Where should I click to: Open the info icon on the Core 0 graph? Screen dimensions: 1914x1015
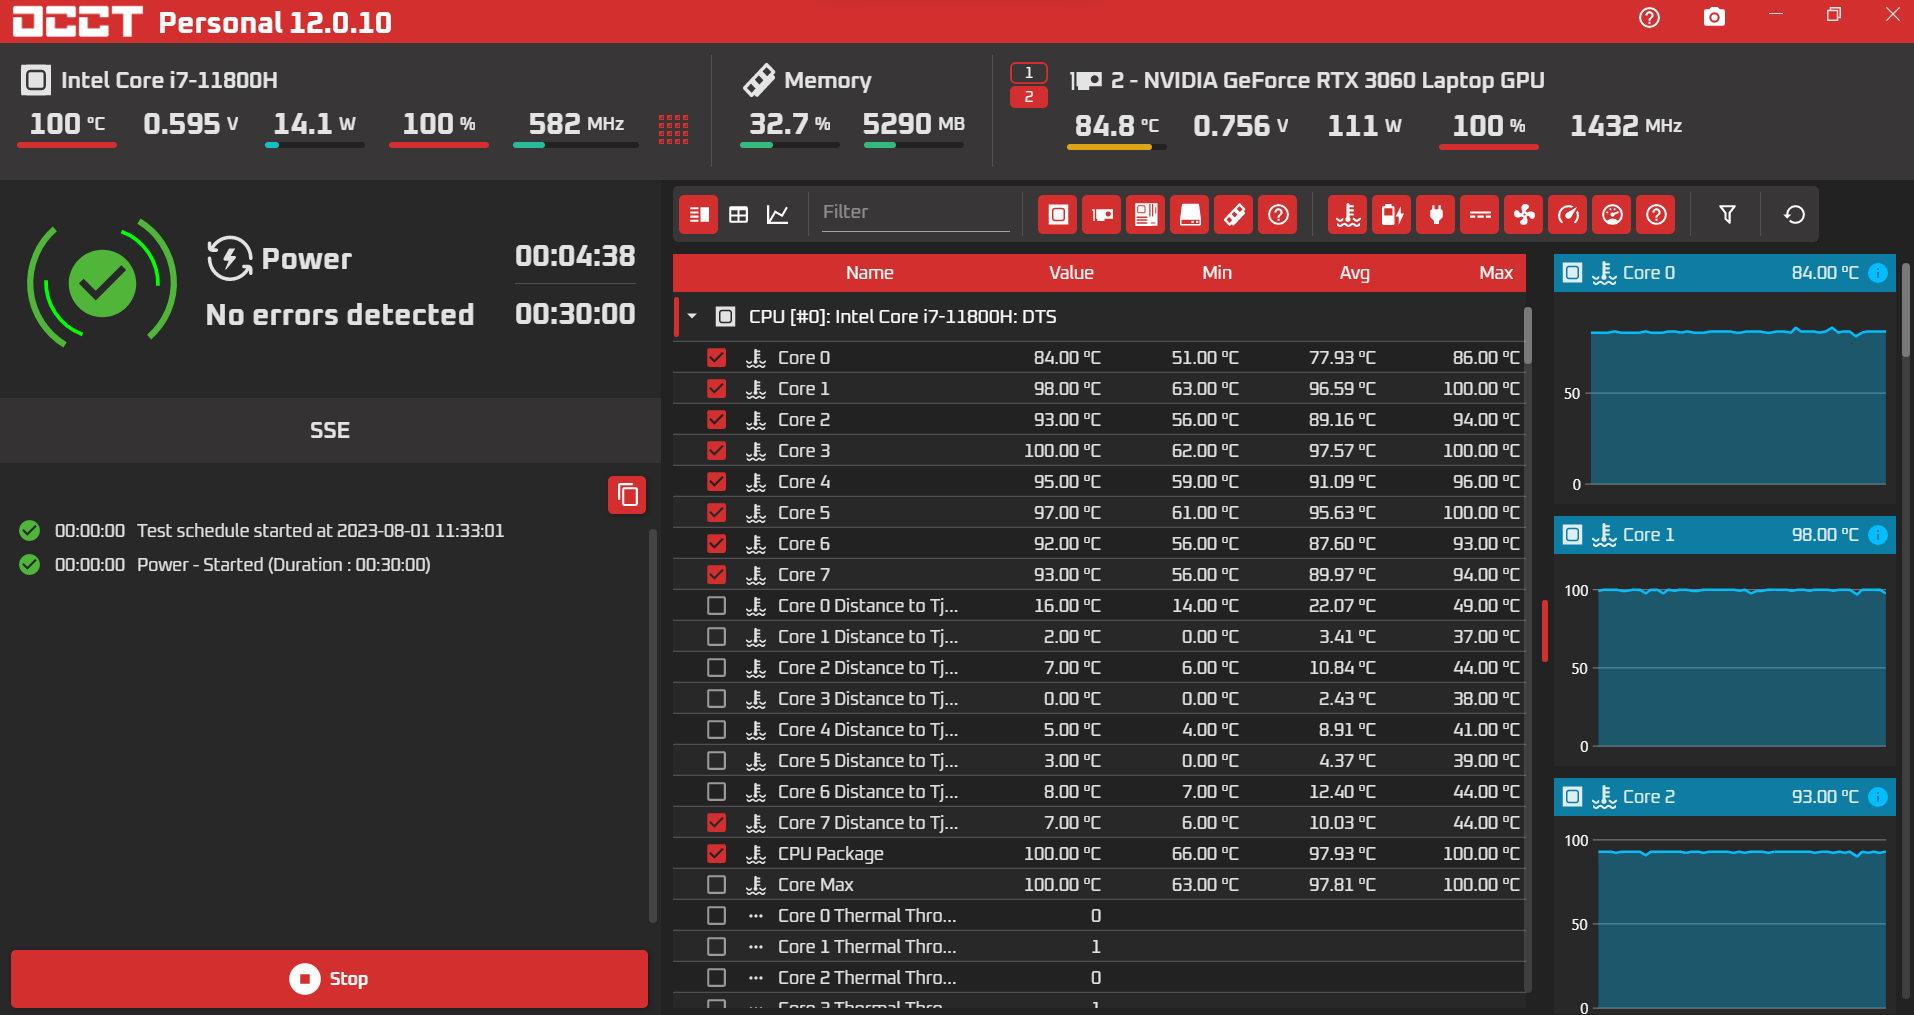click(x=1878, y=273)
